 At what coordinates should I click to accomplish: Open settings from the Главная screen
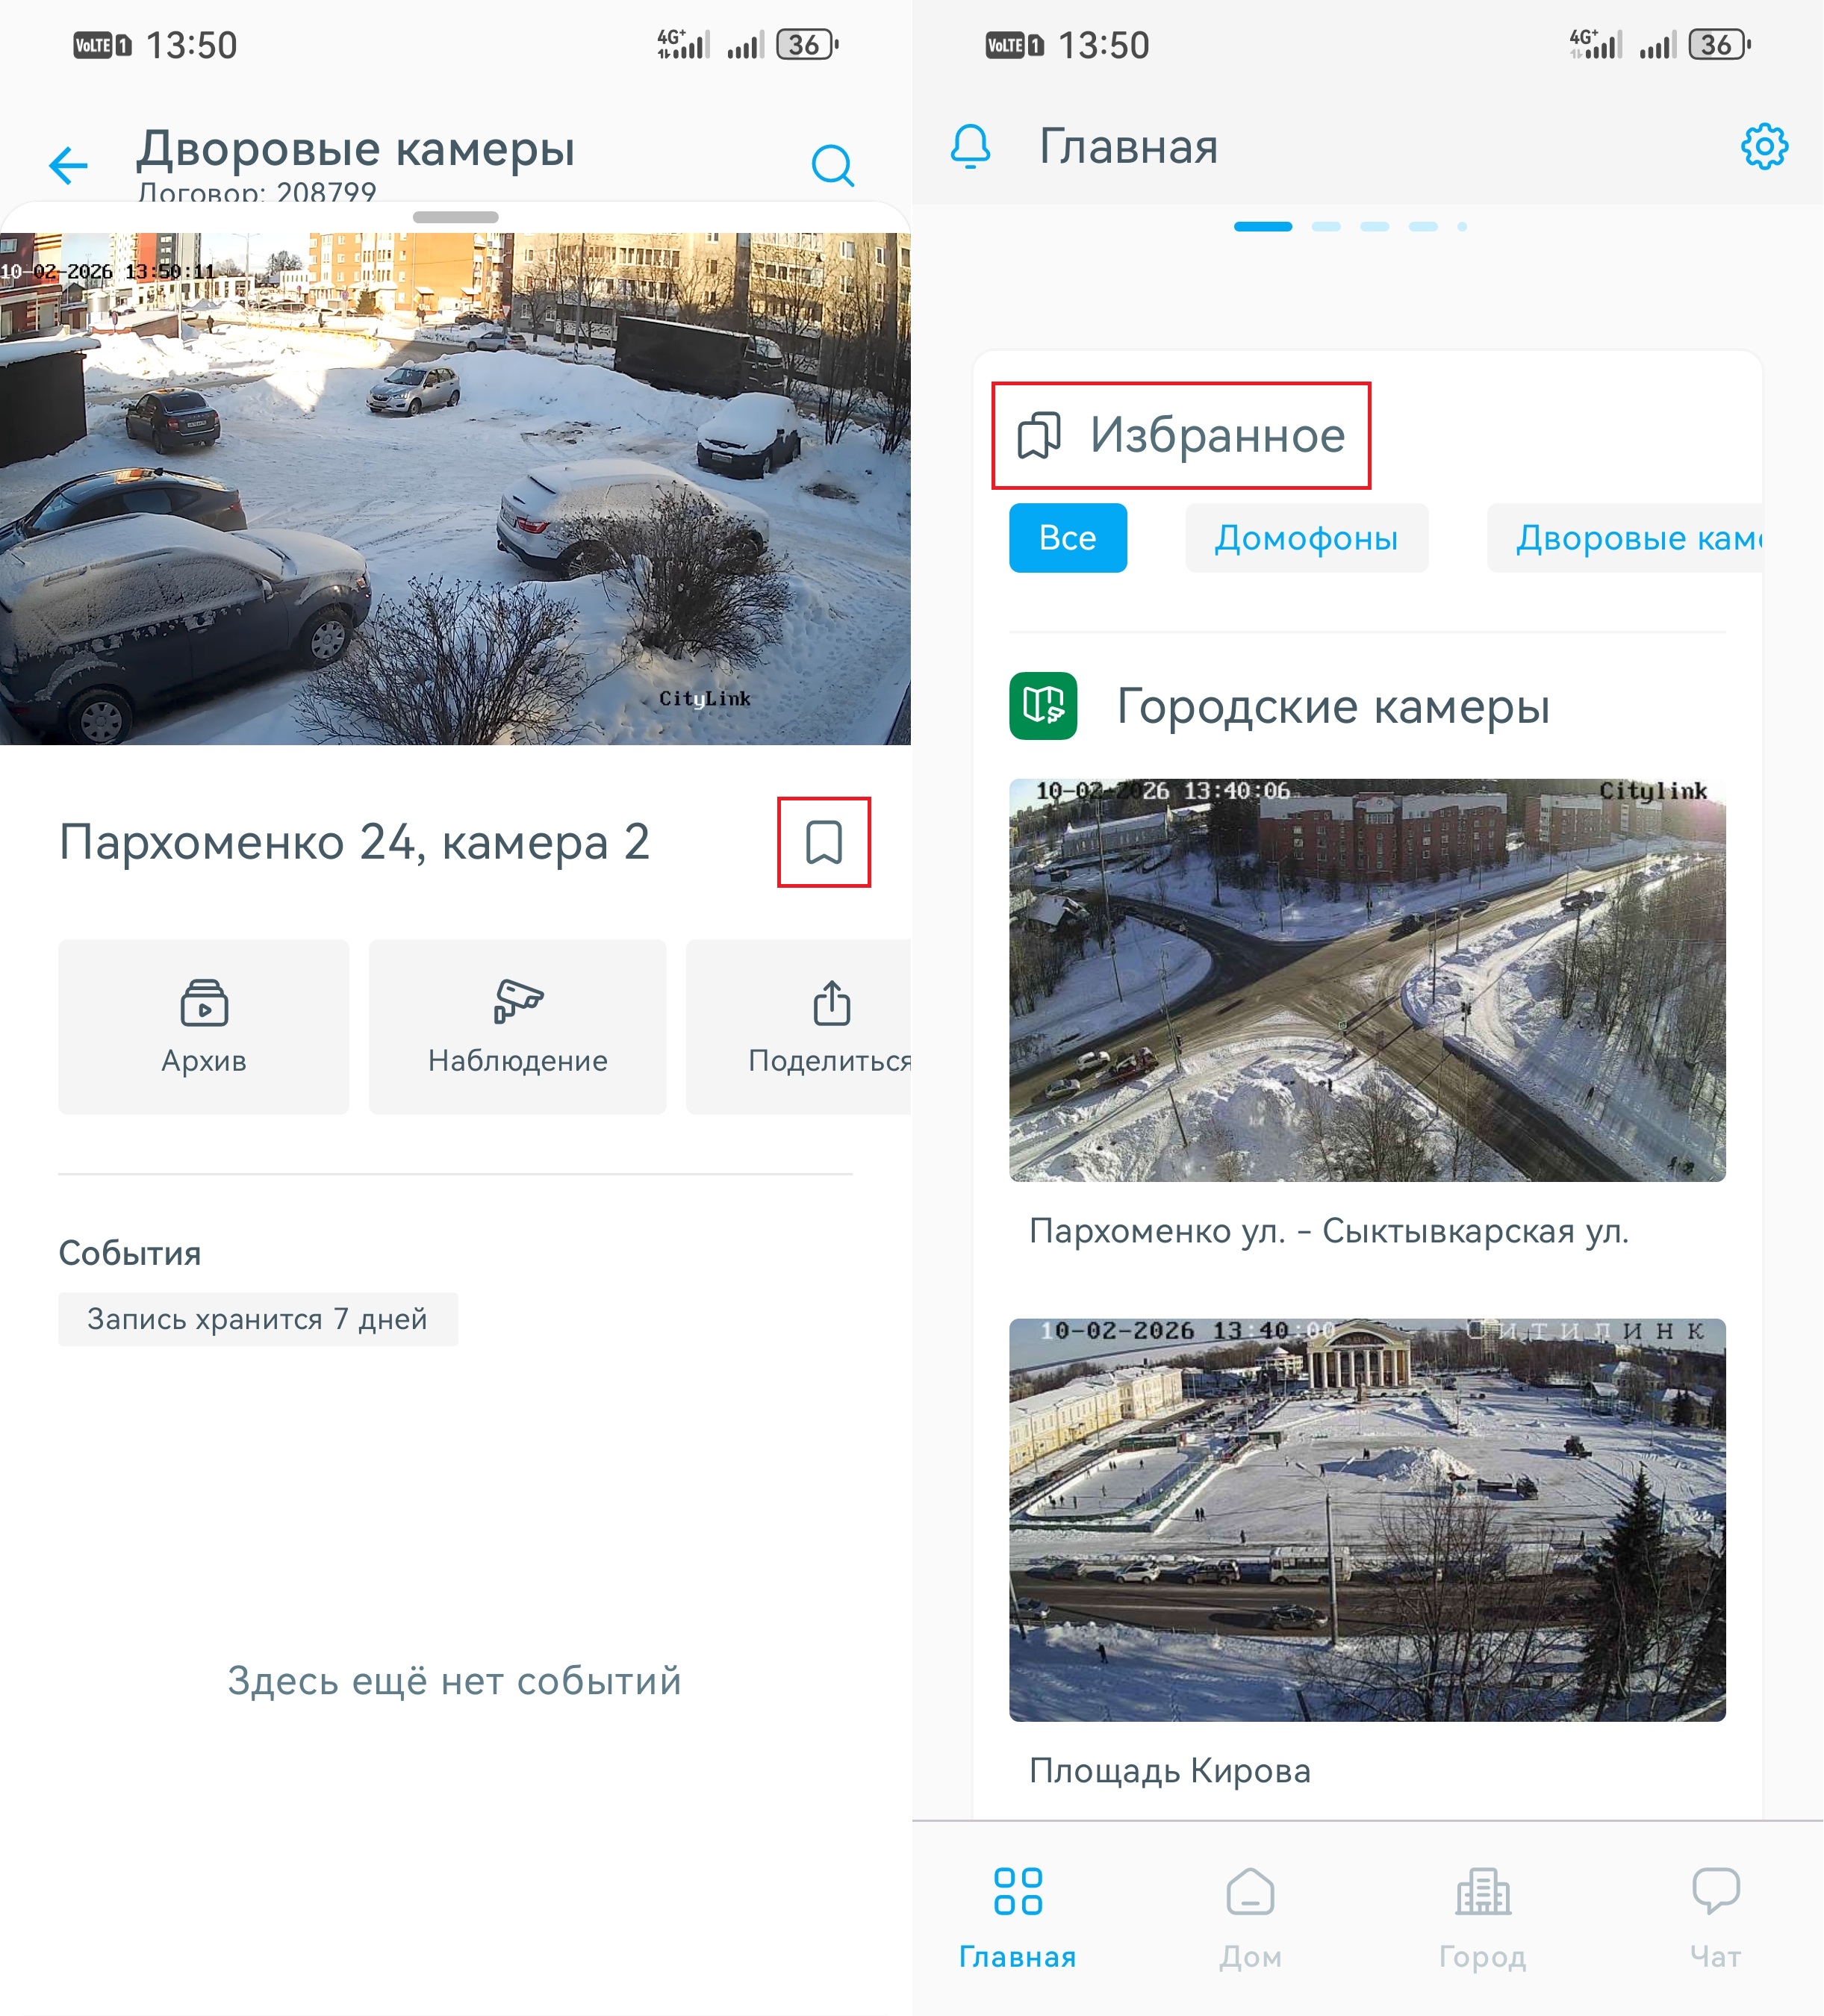(1765, 146)
